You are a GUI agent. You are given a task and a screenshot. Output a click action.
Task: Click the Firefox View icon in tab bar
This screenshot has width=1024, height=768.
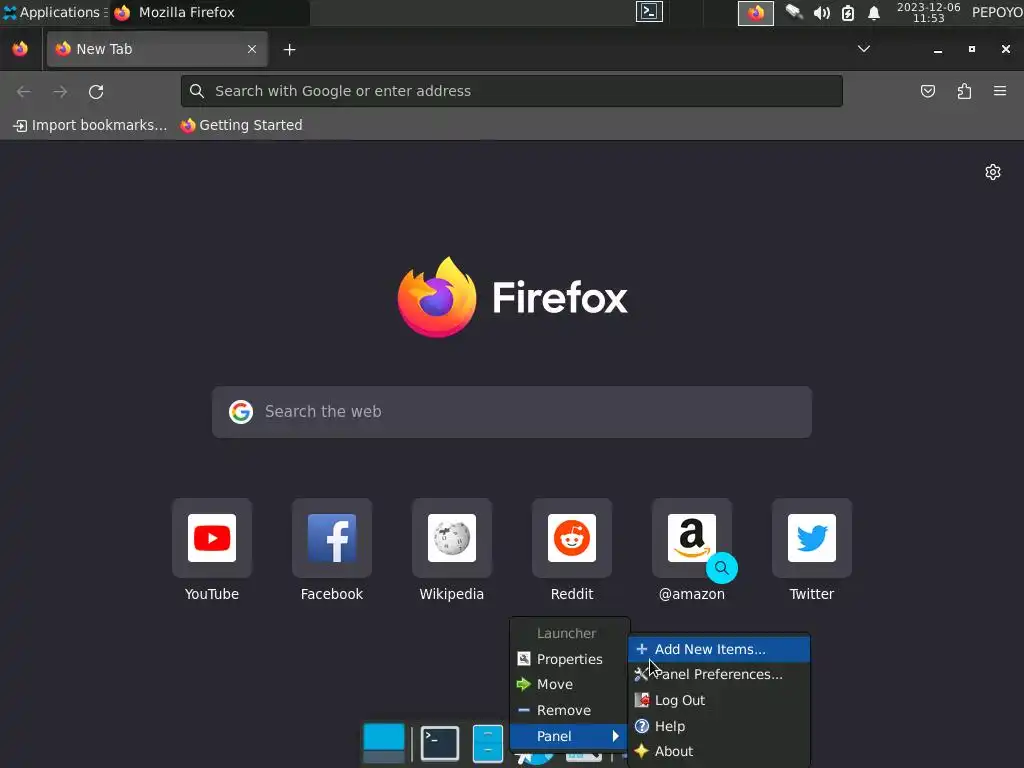click(20, 49)
